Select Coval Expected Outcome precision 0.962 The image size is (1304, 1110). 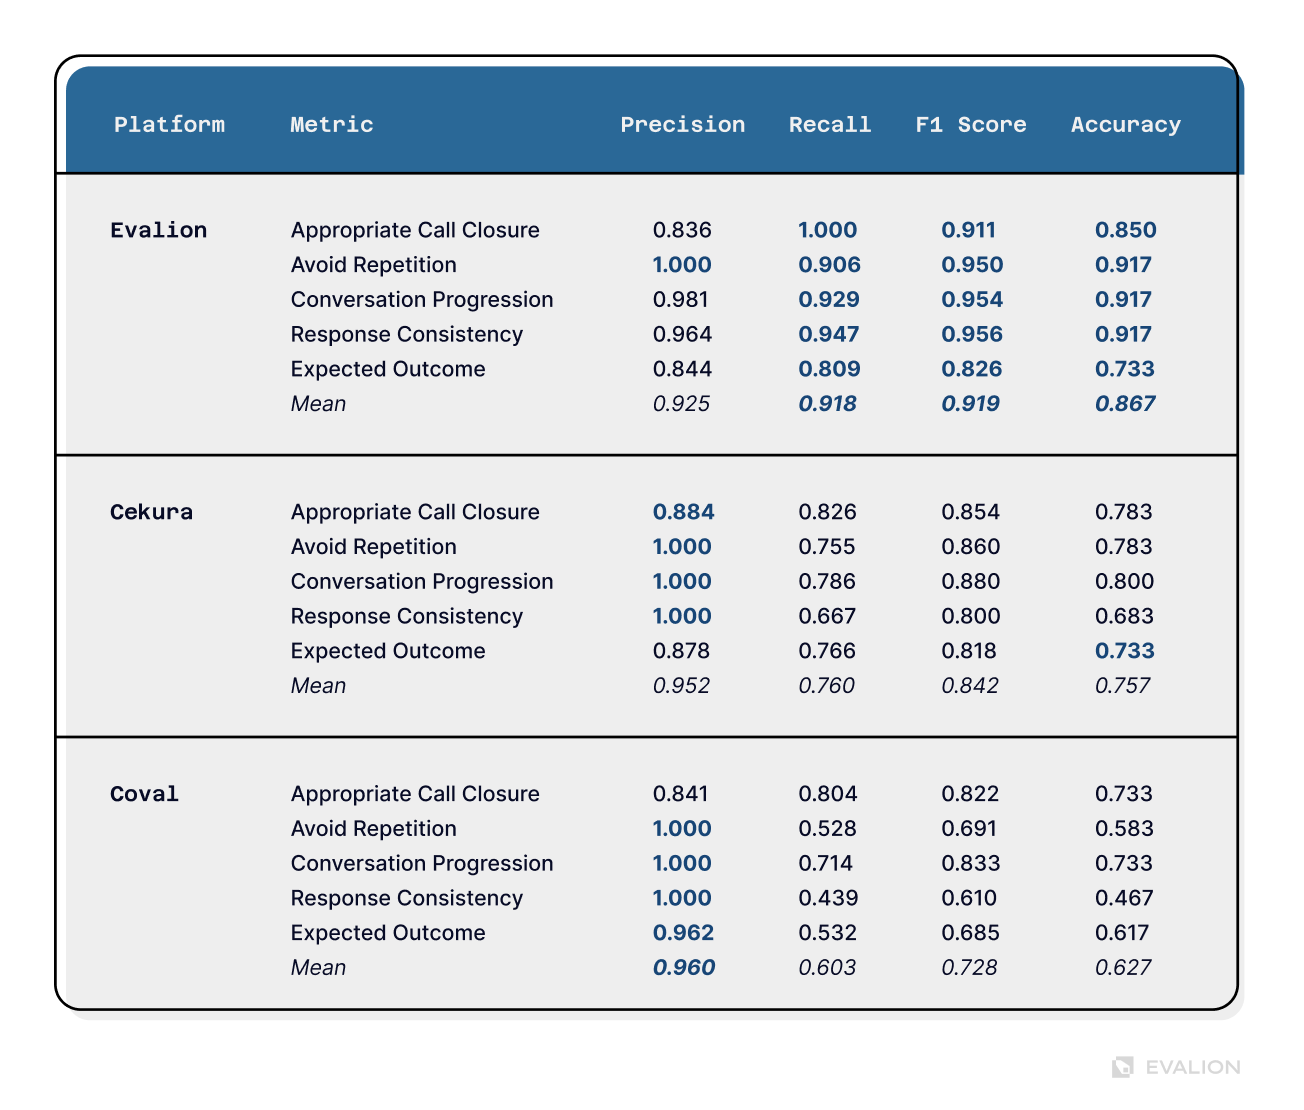pos(683,933)
